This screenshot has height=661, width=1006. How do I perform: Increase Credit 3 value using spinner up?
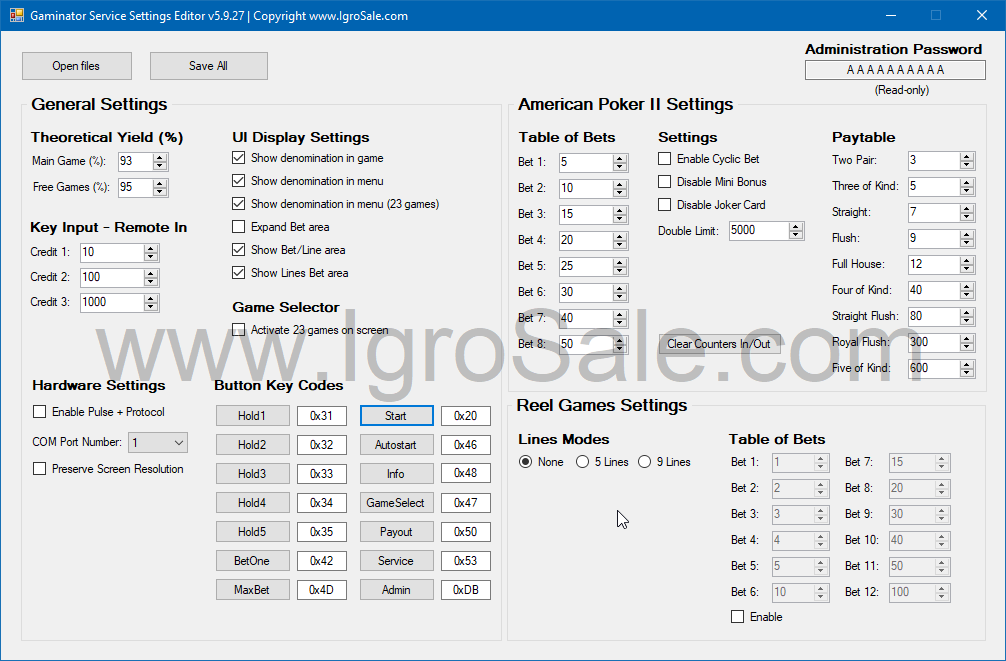(151, 298)
